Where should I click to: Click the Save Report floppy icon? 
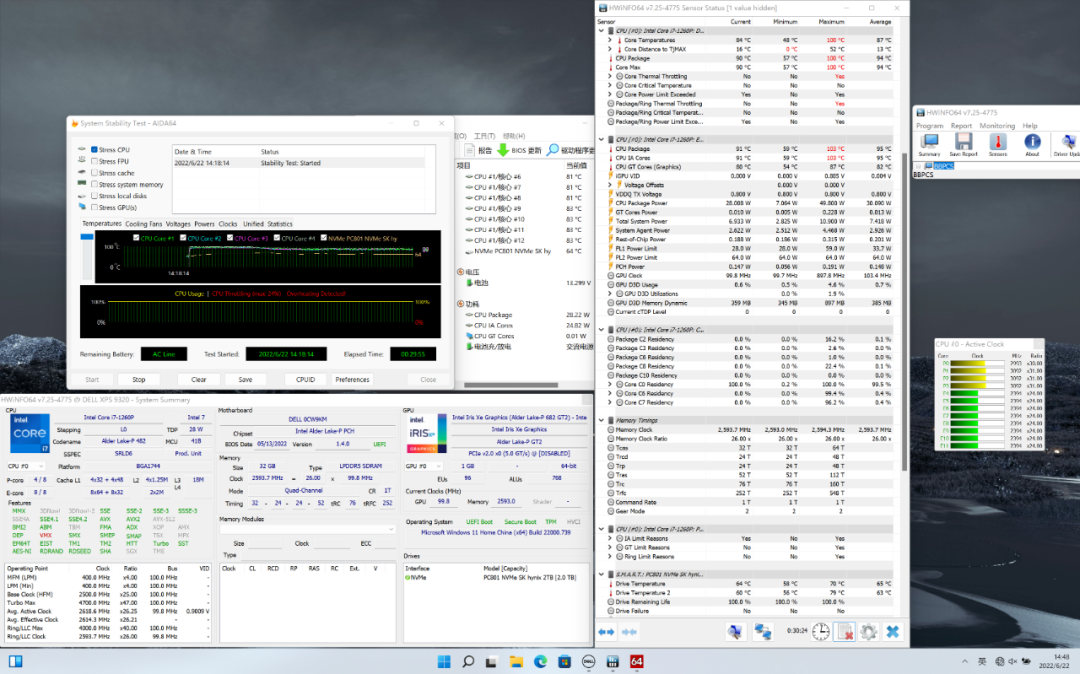[963, 143]
